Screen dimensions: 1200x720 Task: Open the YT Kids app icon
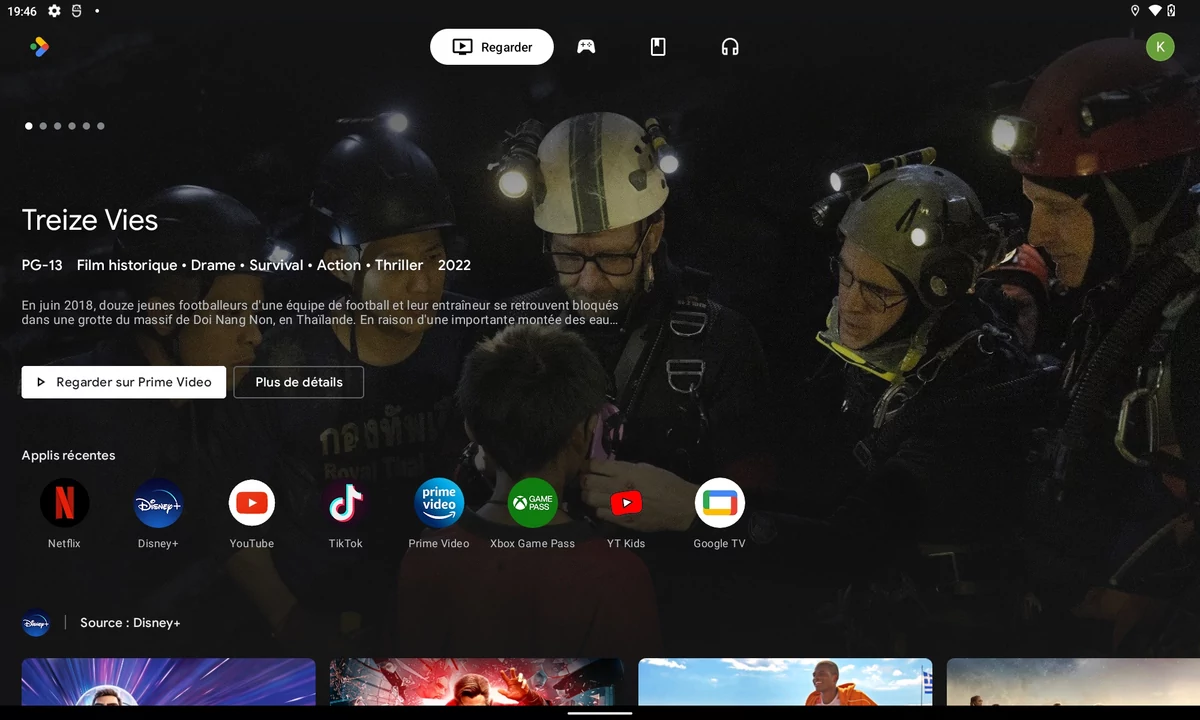tap(626, 502)
